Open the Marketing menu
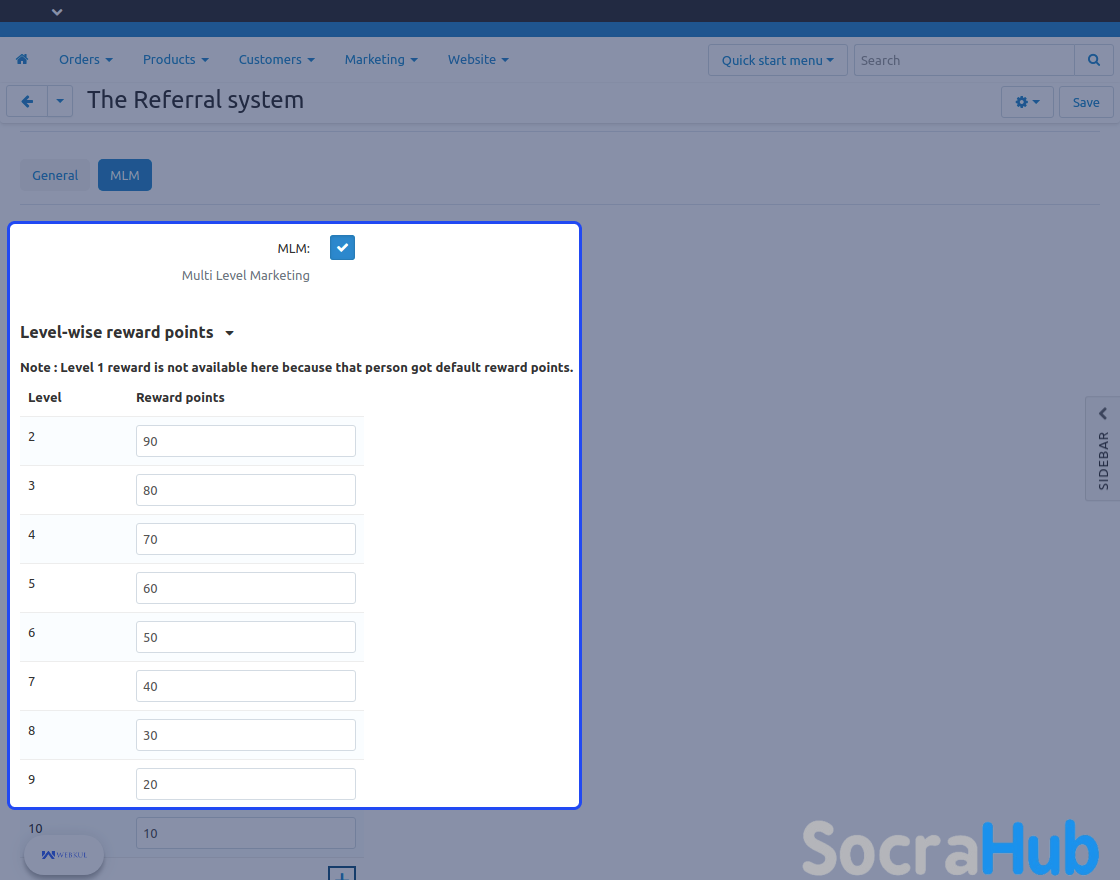The width and height of the screenshot is (1120, 880). pyautogui.click(x=380, y=60)
